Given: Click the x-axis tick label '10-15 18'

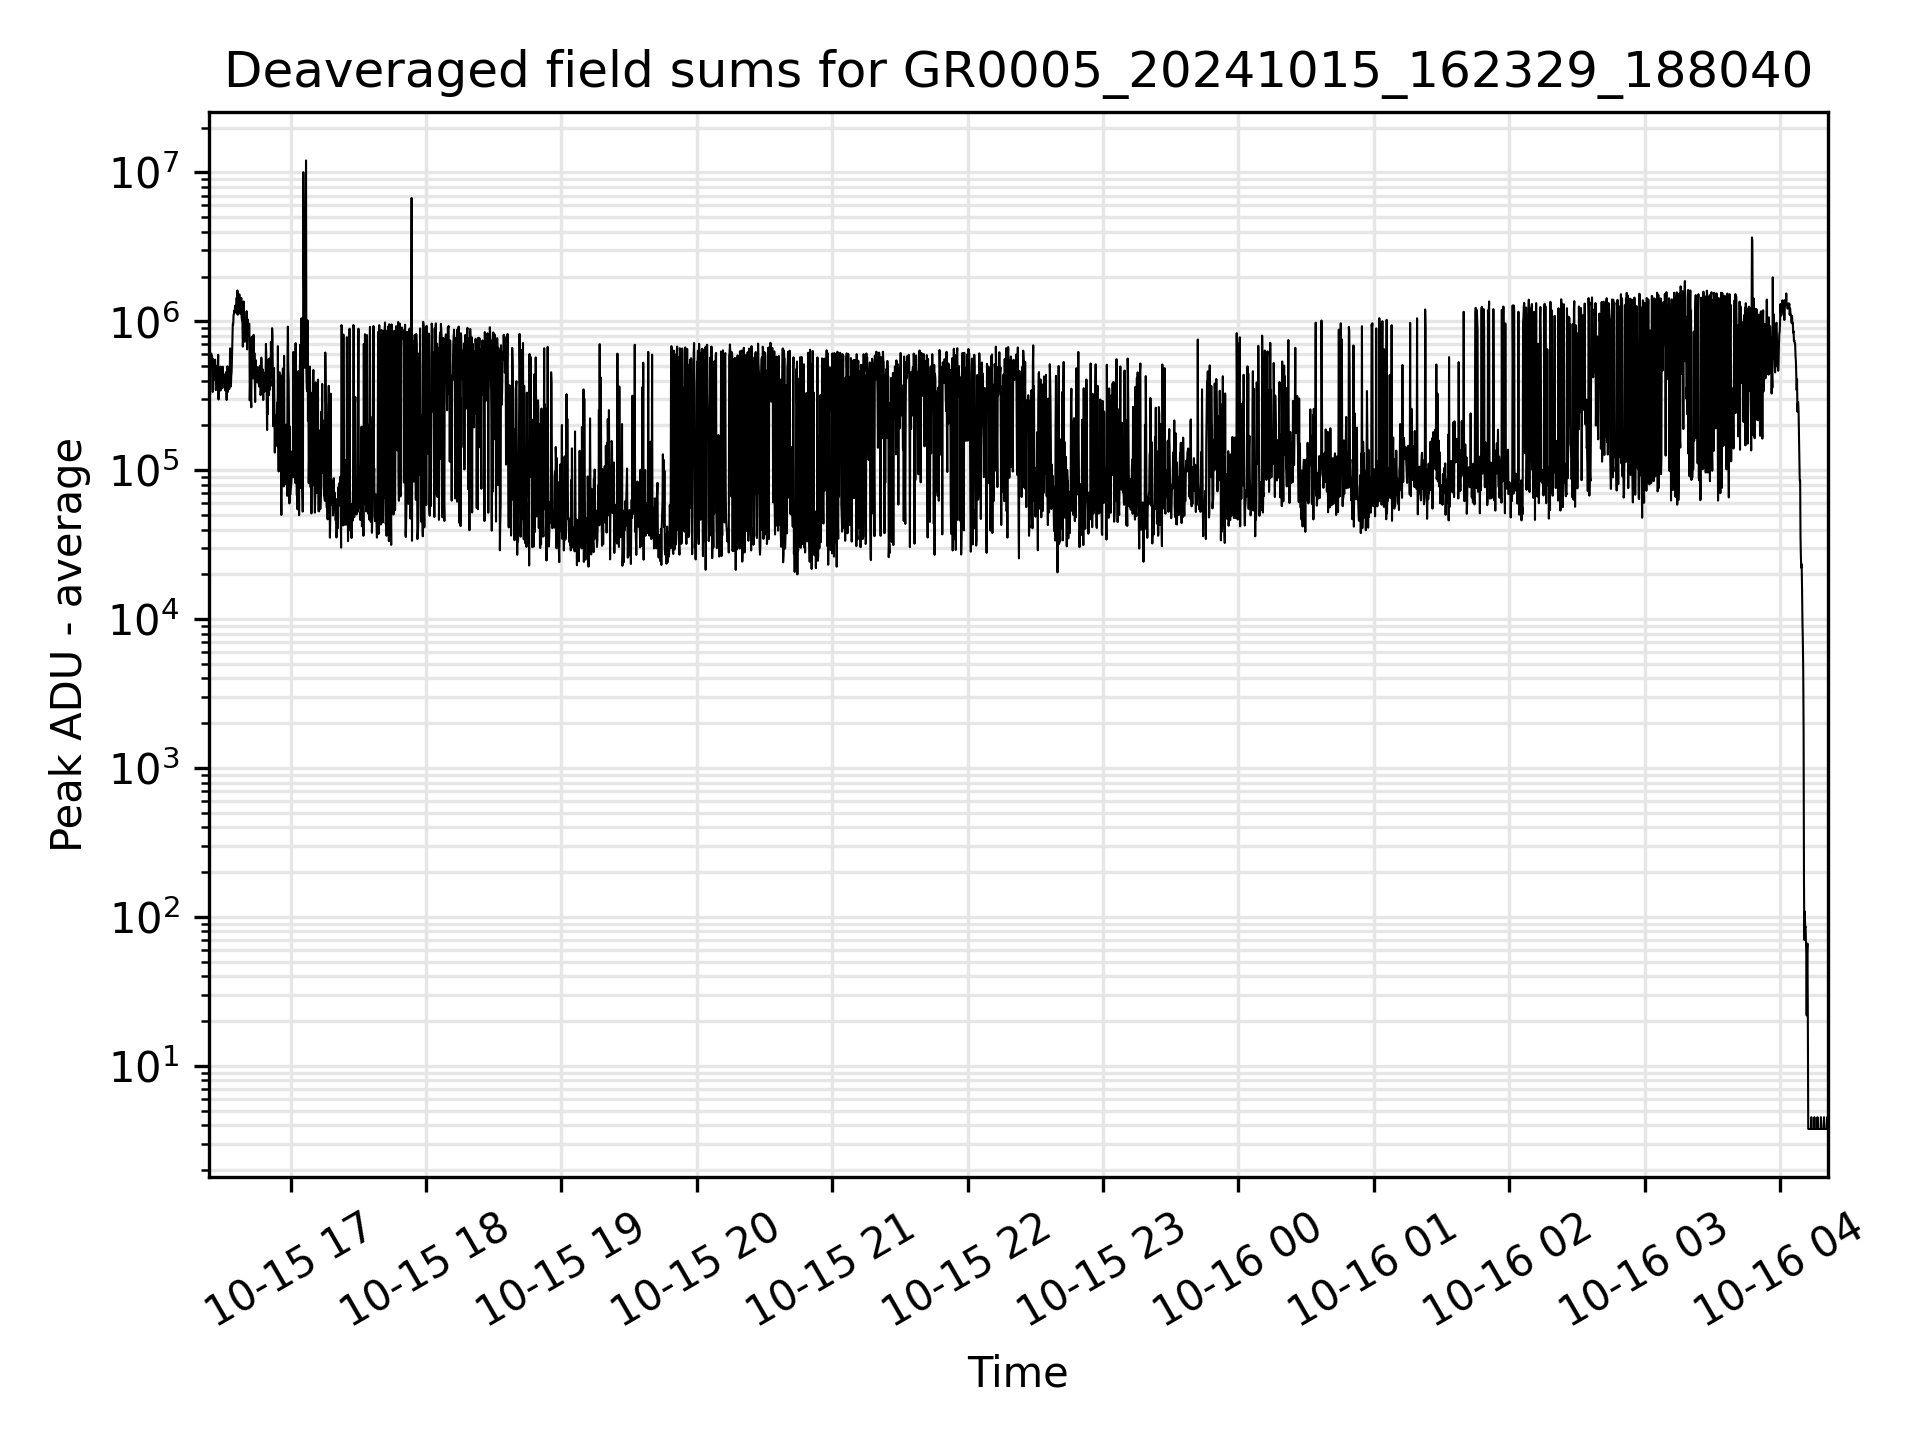Looking at the screenshot, I should [423, 1270].
